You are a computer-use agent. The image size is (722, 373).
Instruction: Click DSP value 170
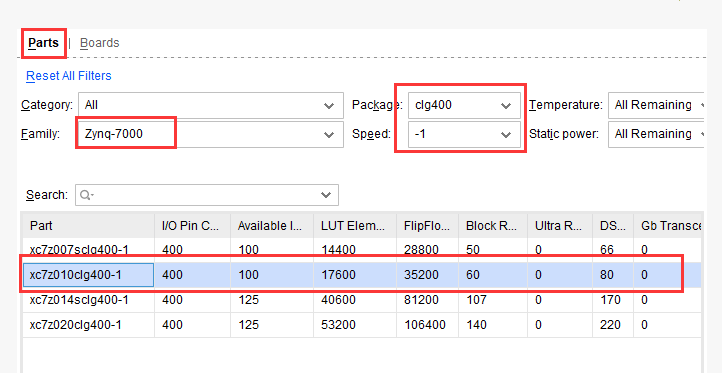[x=610, y=300]
